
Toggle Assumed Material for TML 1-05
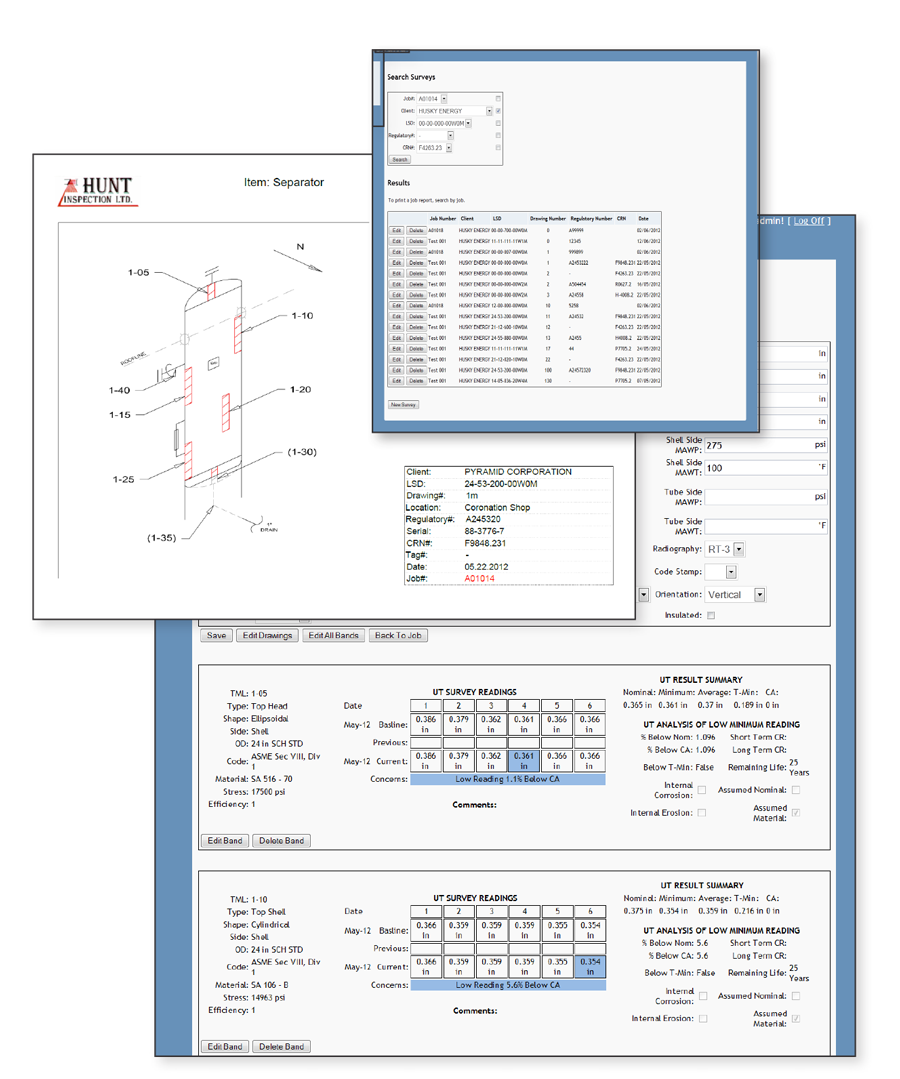pyautogui.click(x=796, y=813)
